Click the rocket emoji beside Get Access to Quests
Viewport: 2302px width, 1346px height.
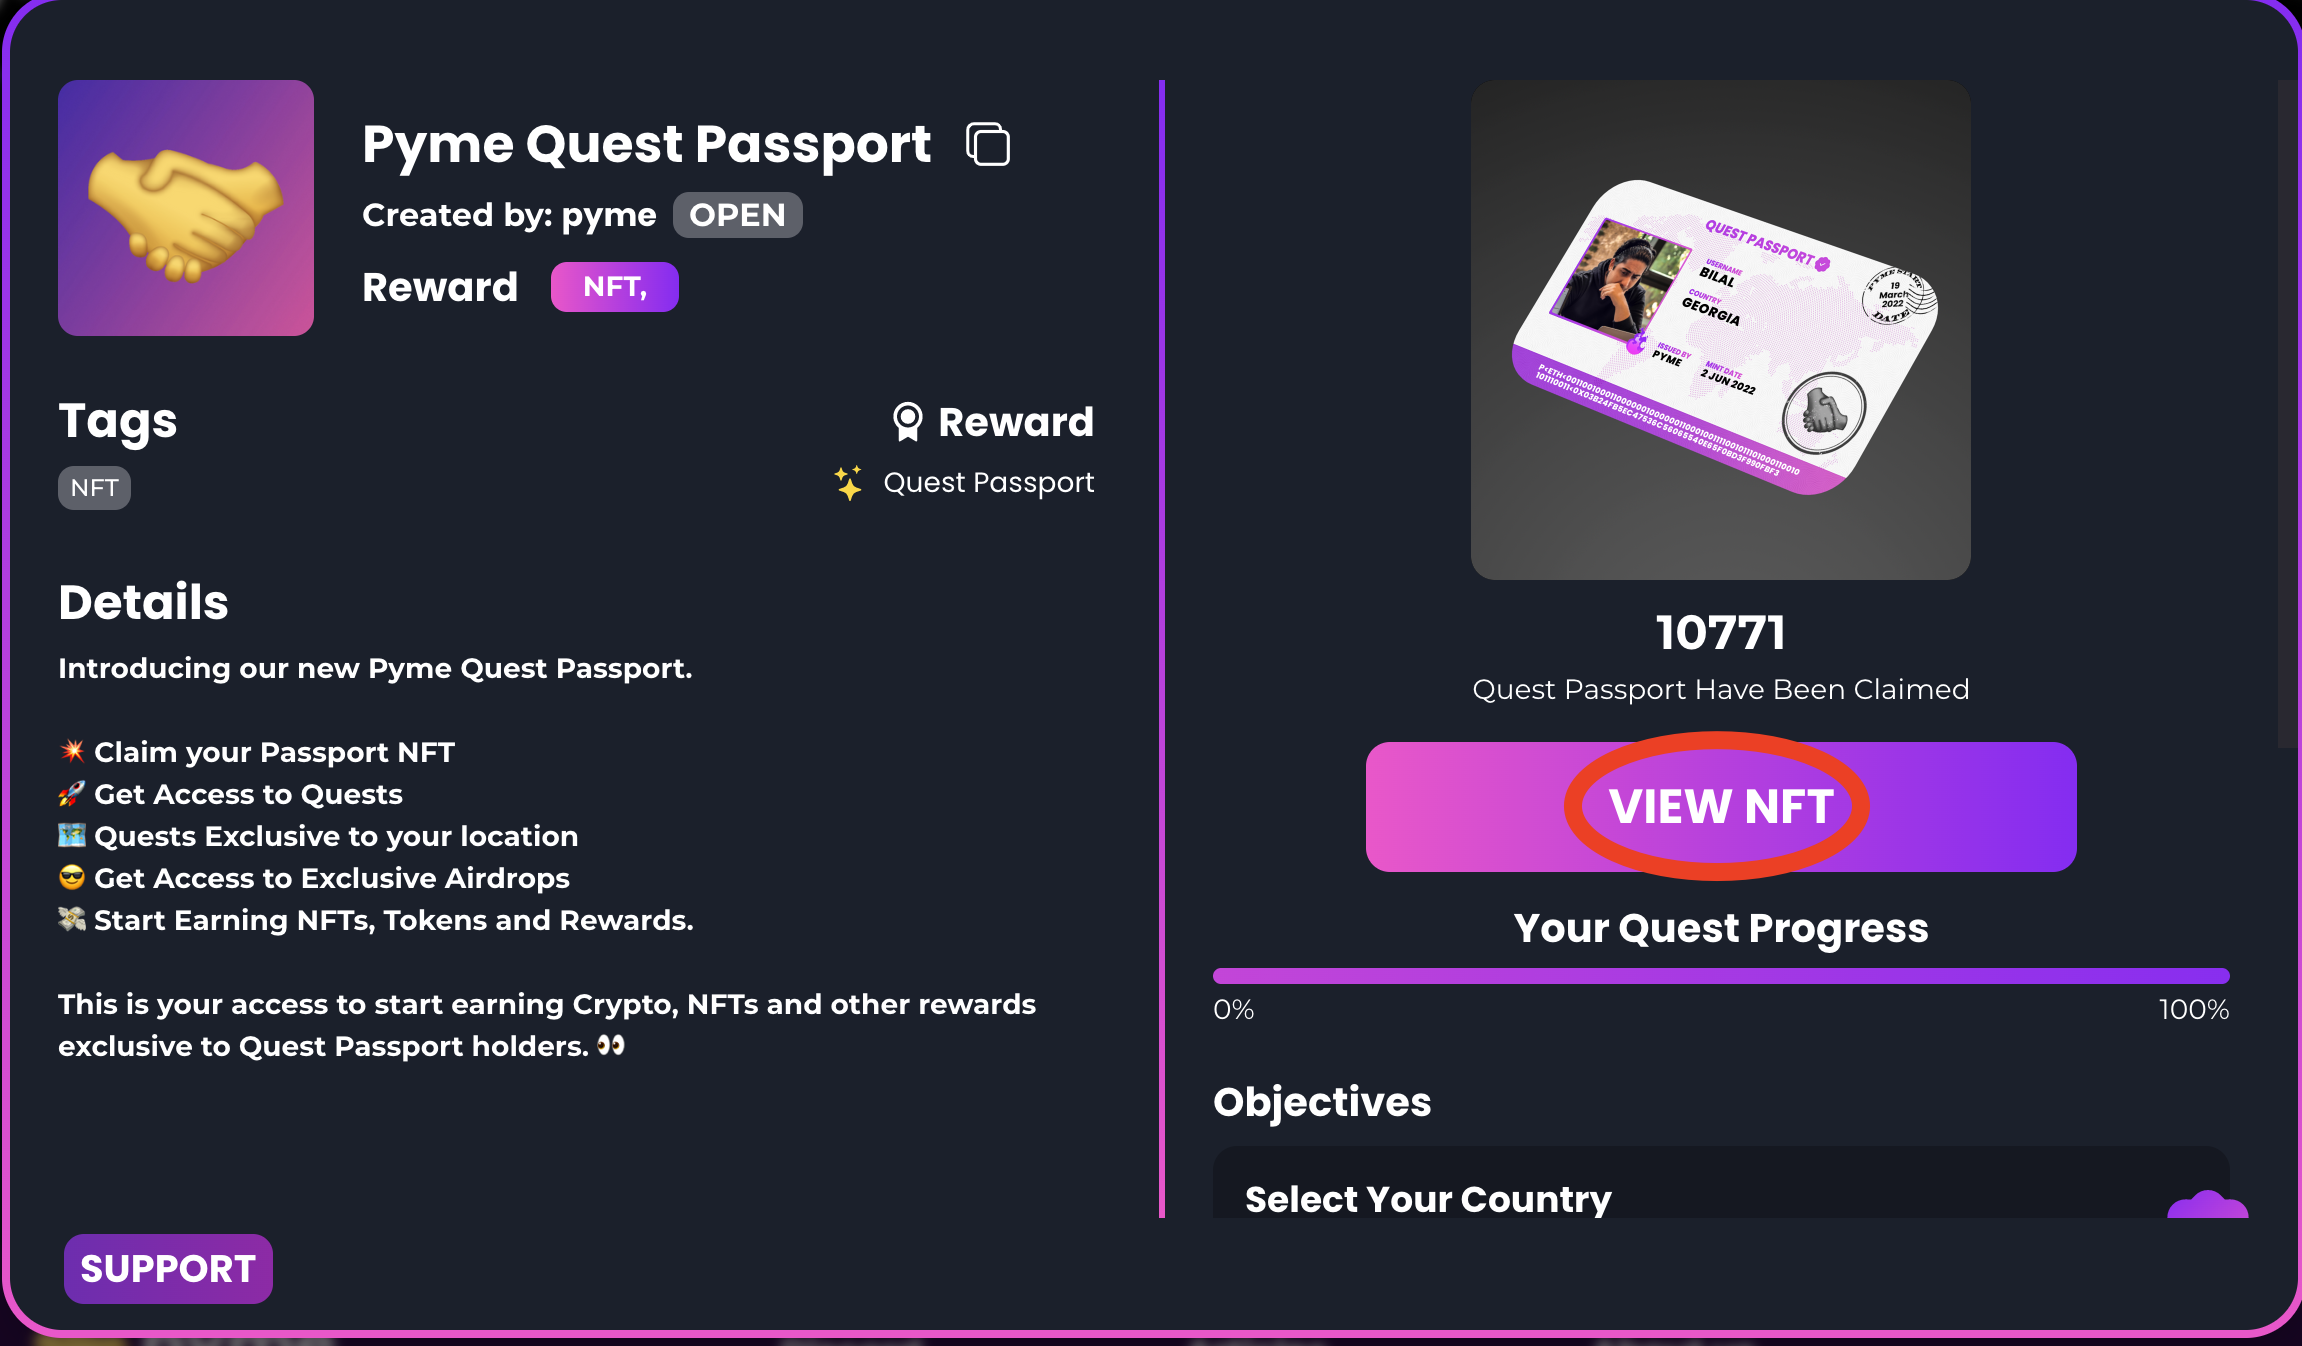click(x=71, y=794)
